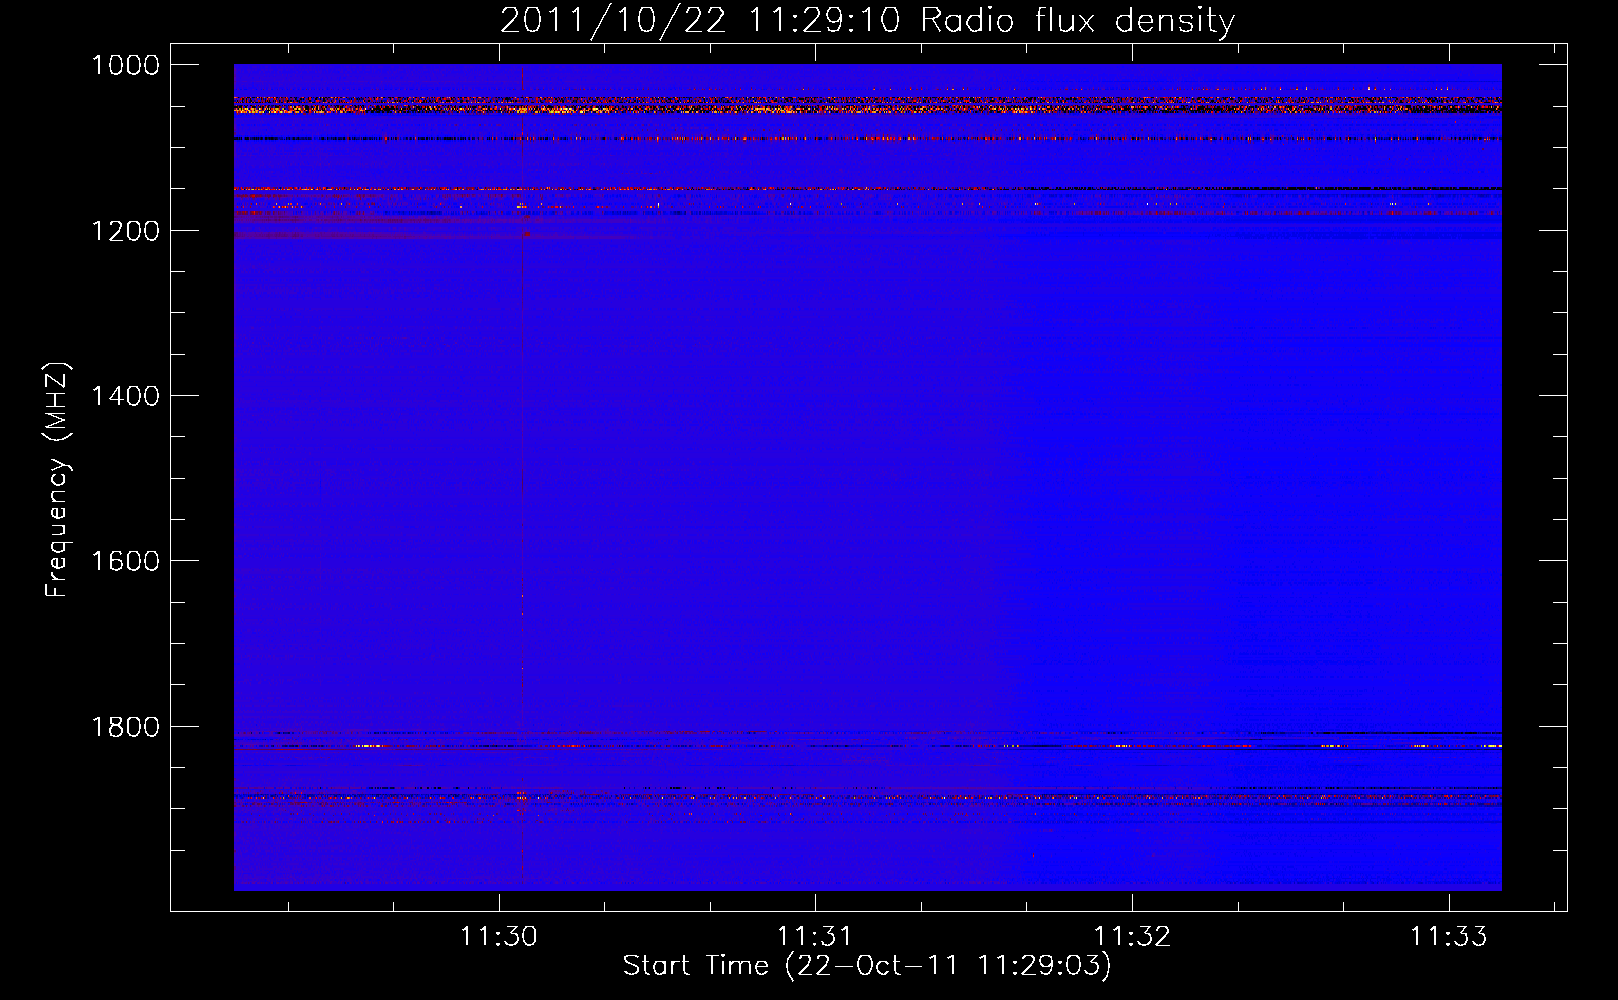Click the 1800 frequency tick label
This screenshot has width=1618, height=1000.
point(126,727)
